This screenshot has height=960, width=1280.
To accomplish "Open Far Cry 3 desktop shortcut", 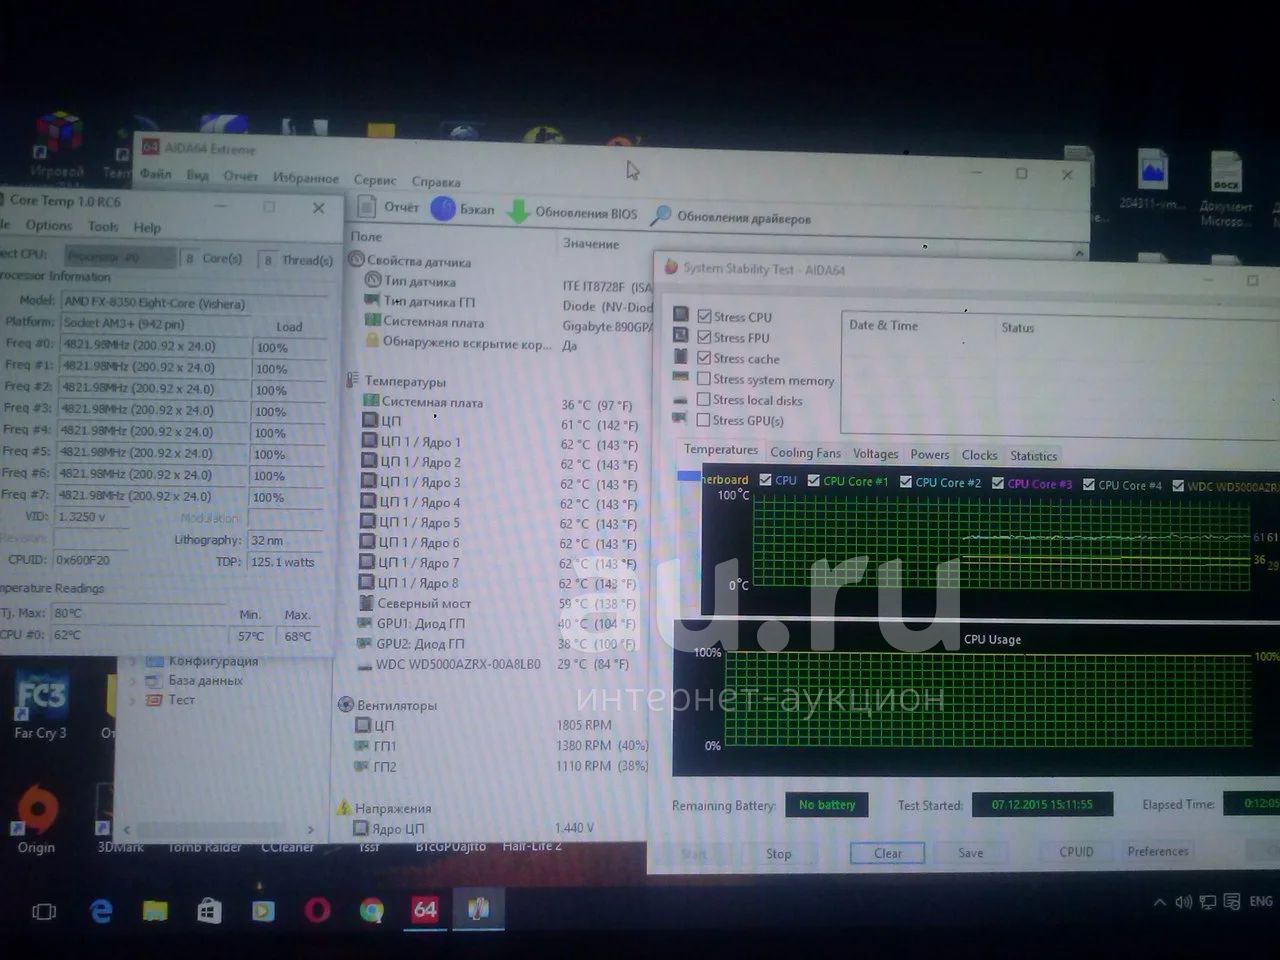I will [40, 705].
